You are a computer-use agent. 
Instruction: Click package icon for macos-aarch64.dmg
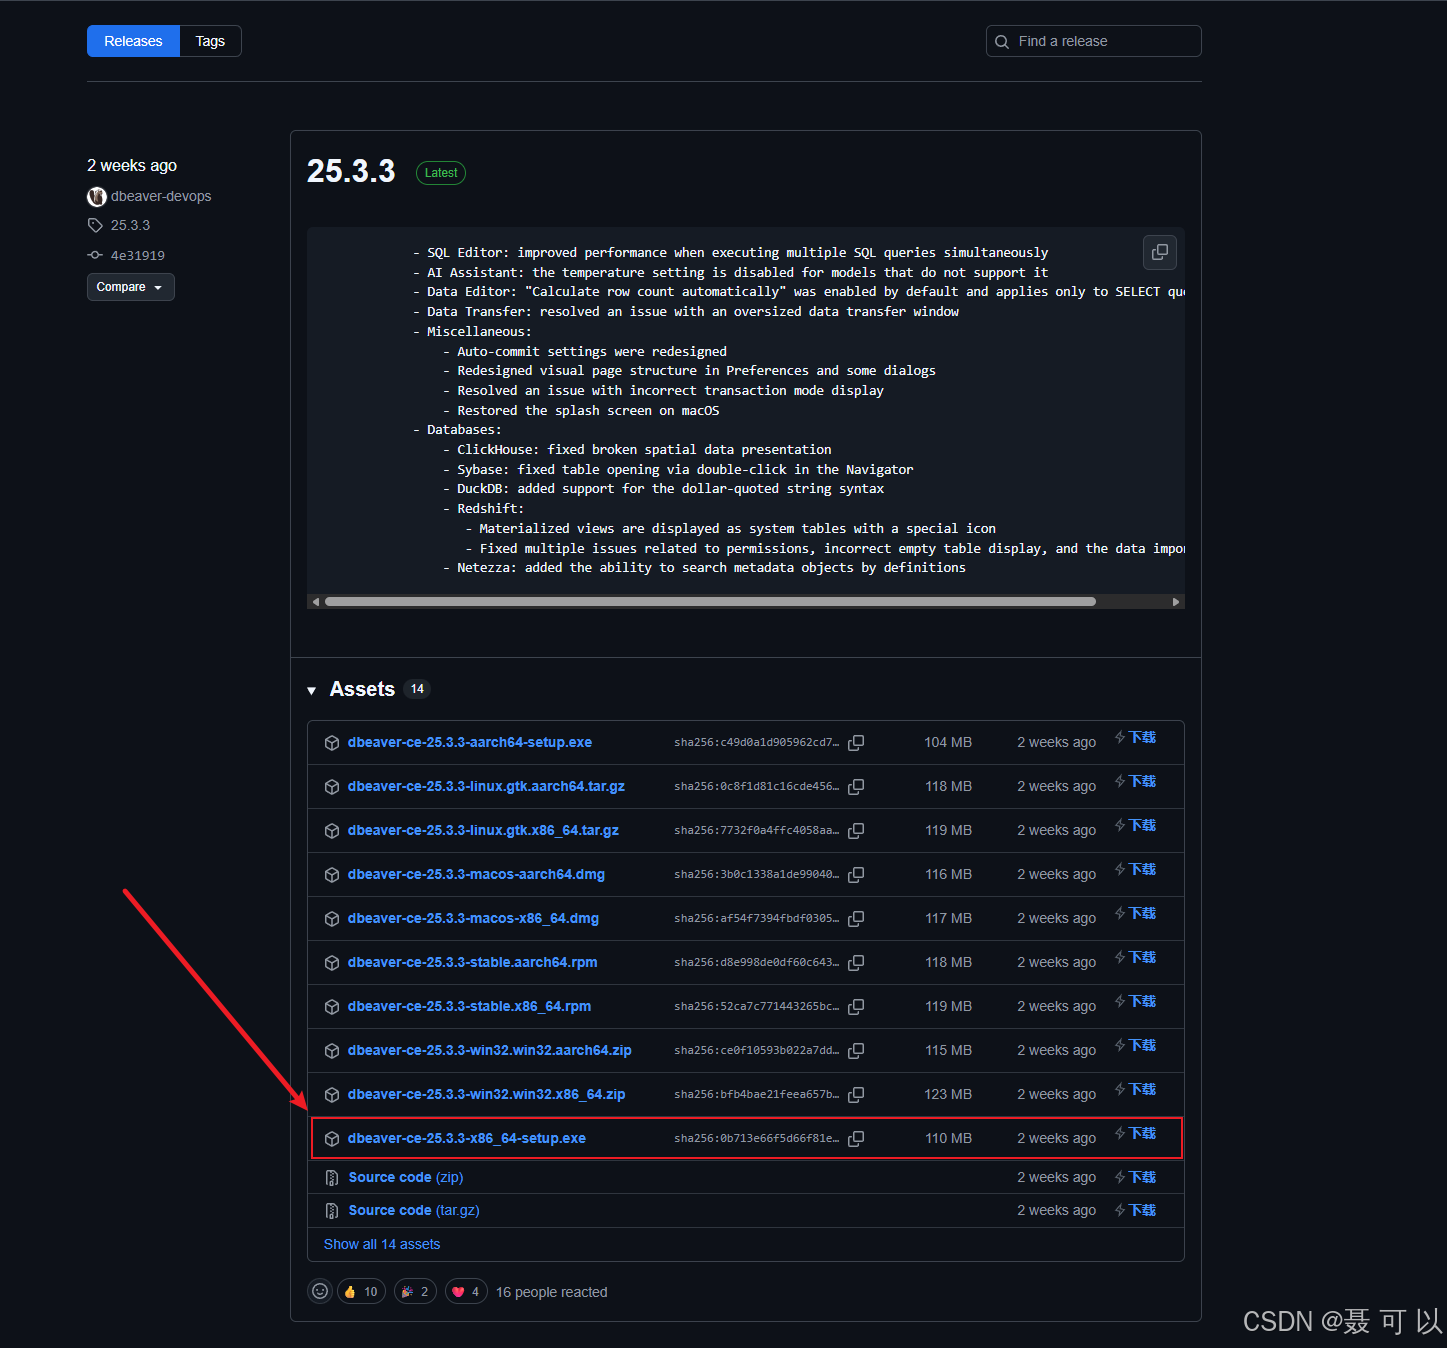(x=332, y=875)
